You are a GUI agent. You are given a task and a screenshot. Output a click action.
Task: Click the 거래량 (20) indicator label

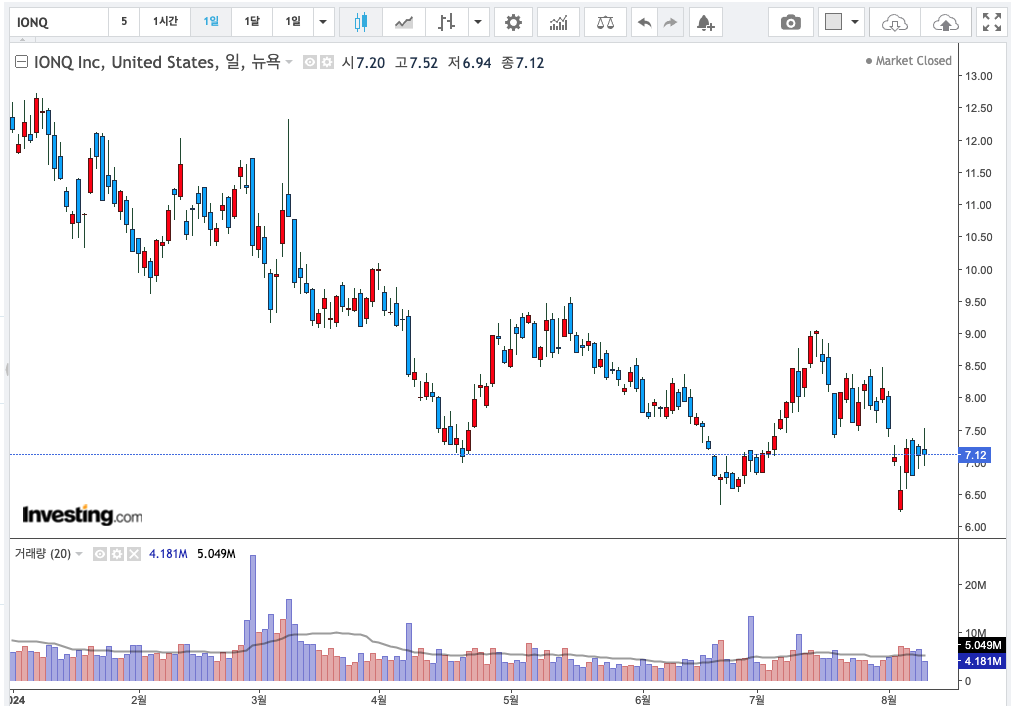click(43, 554)
